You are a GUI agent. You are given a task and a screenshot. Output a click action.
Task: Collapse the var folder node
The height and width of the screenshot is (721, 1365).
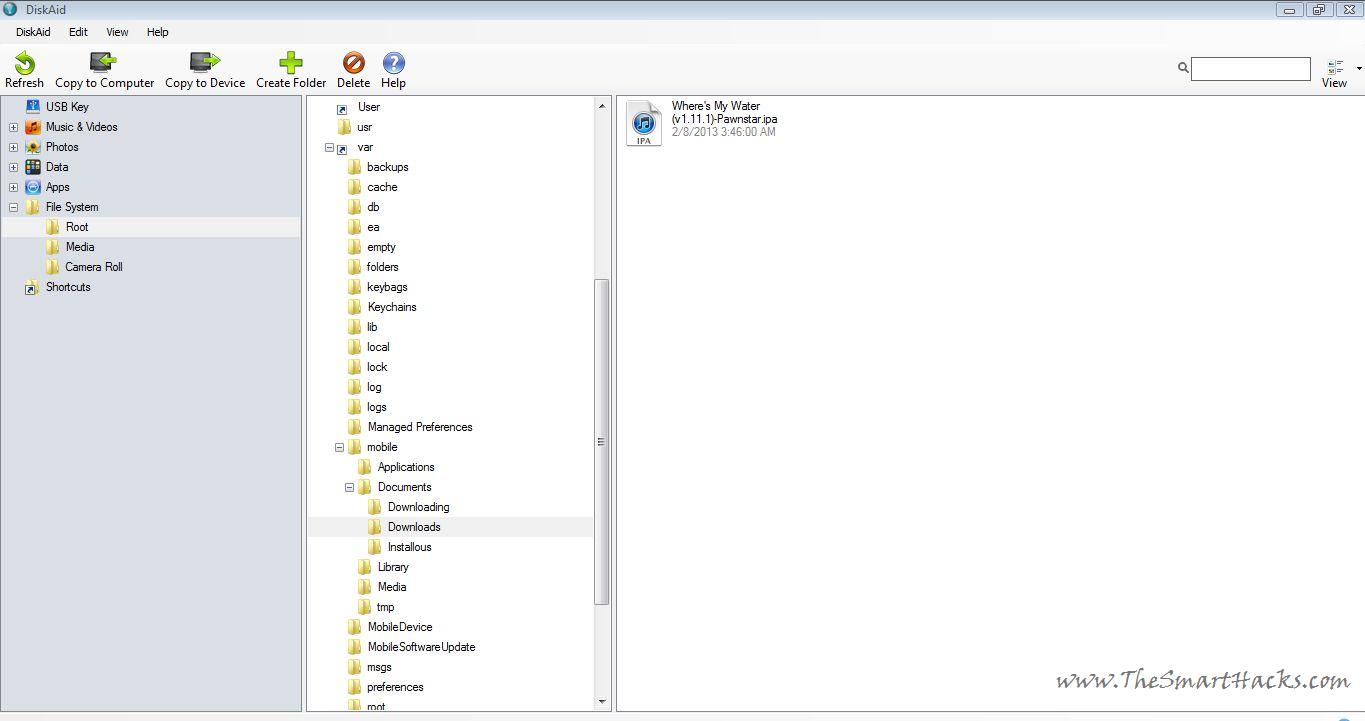pos(329,147)
